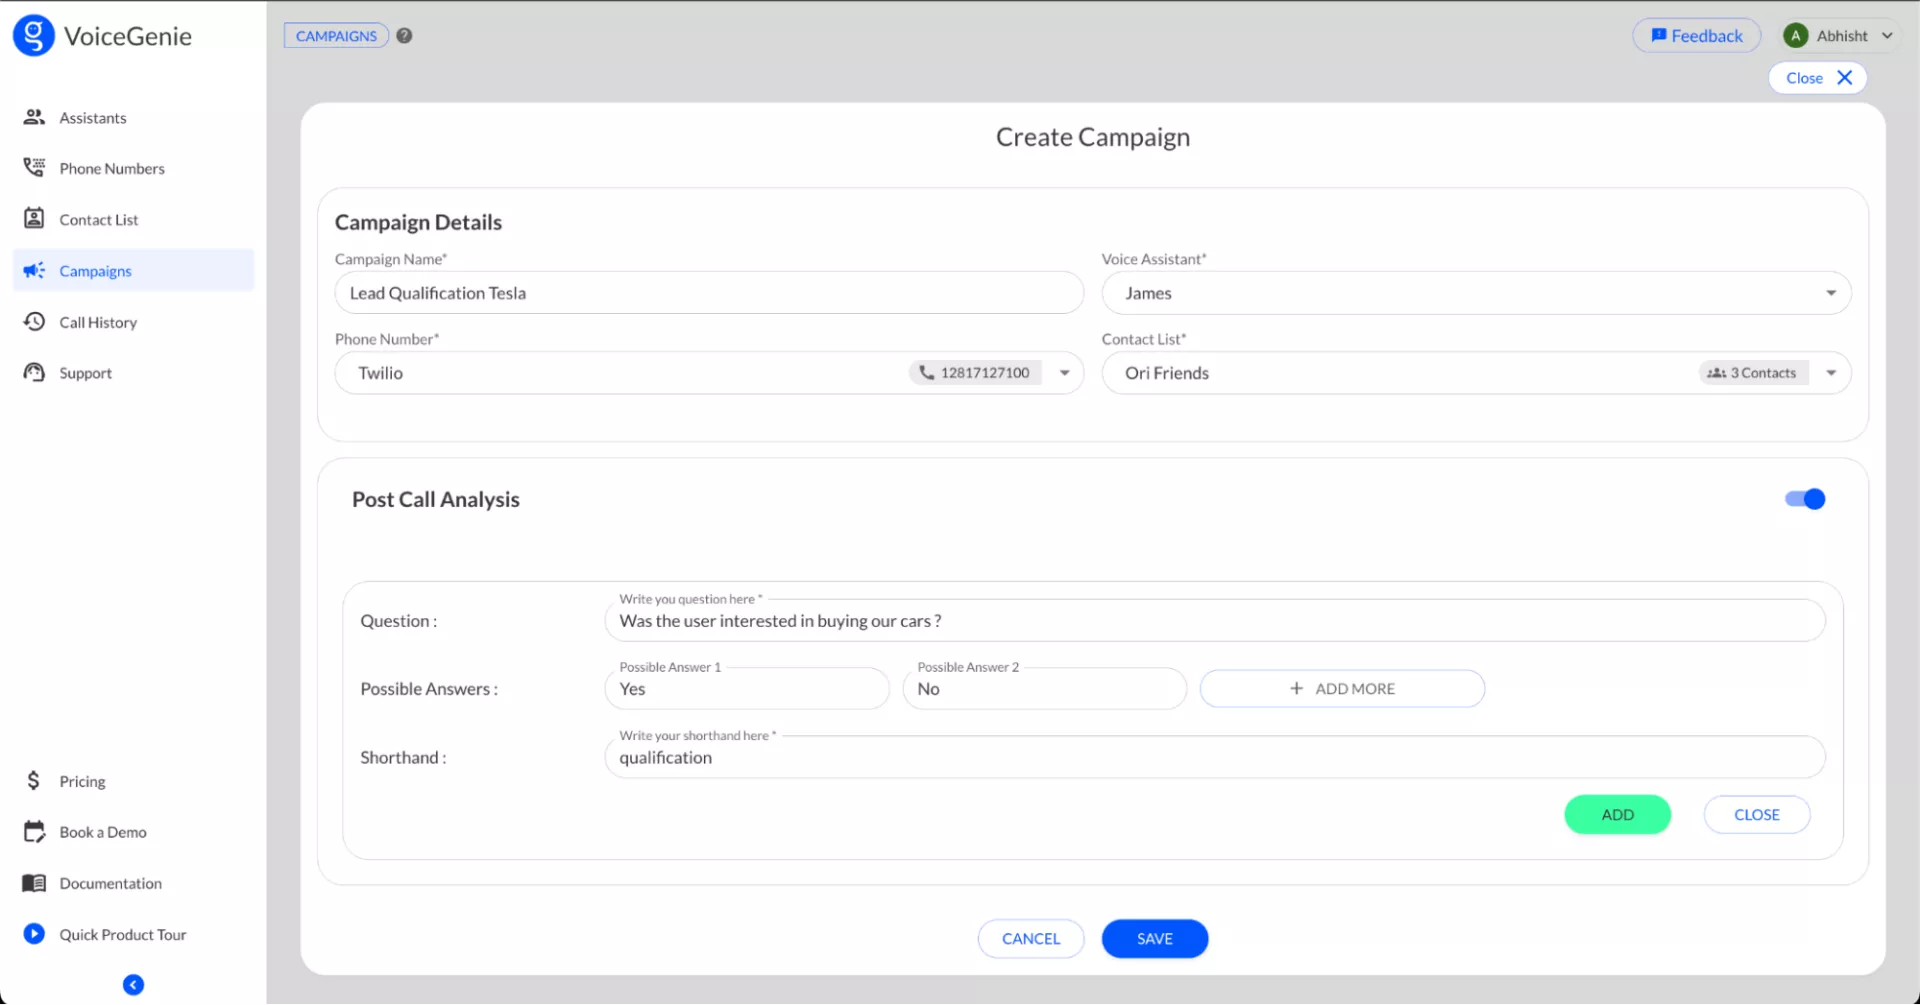Viewport: 1920px width, 1005px height.
Task: Disable the Post Call Analysis toggle
Action: click(x=1805, y=499)
